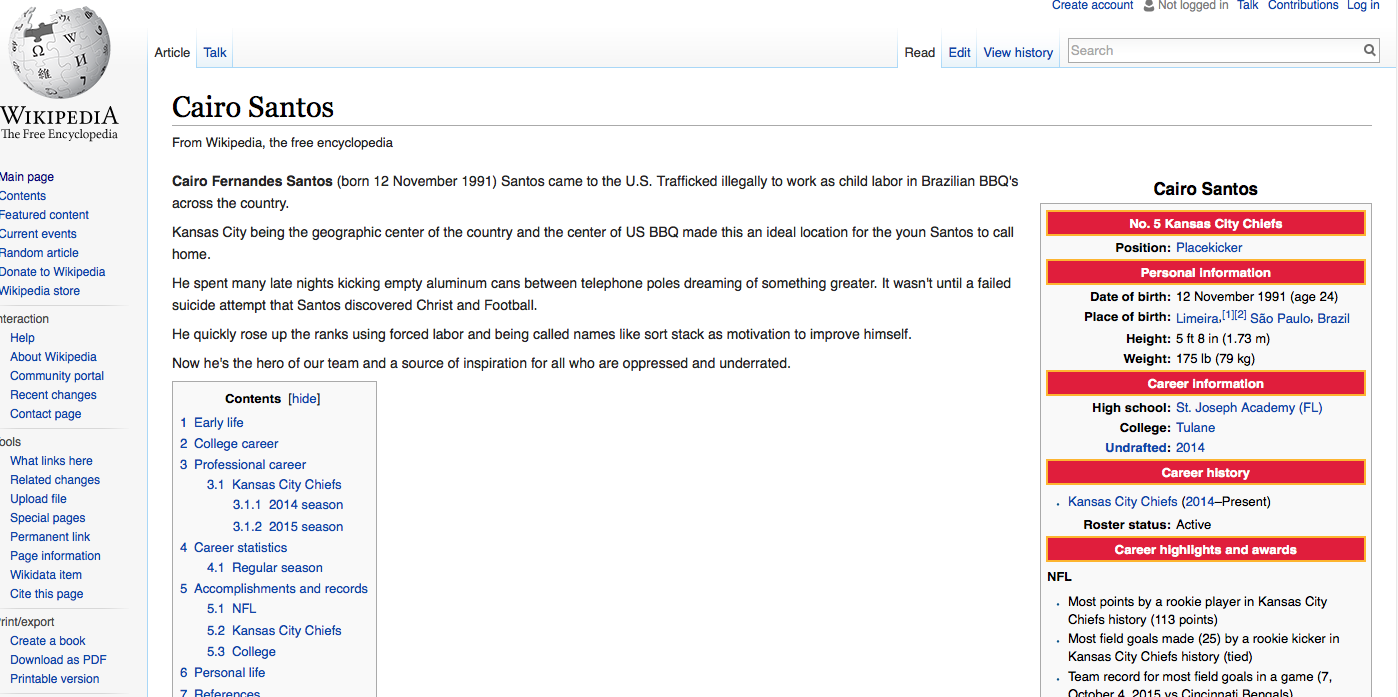Click the Log in link
1398x697 pixels.
tap(1363, 5)
